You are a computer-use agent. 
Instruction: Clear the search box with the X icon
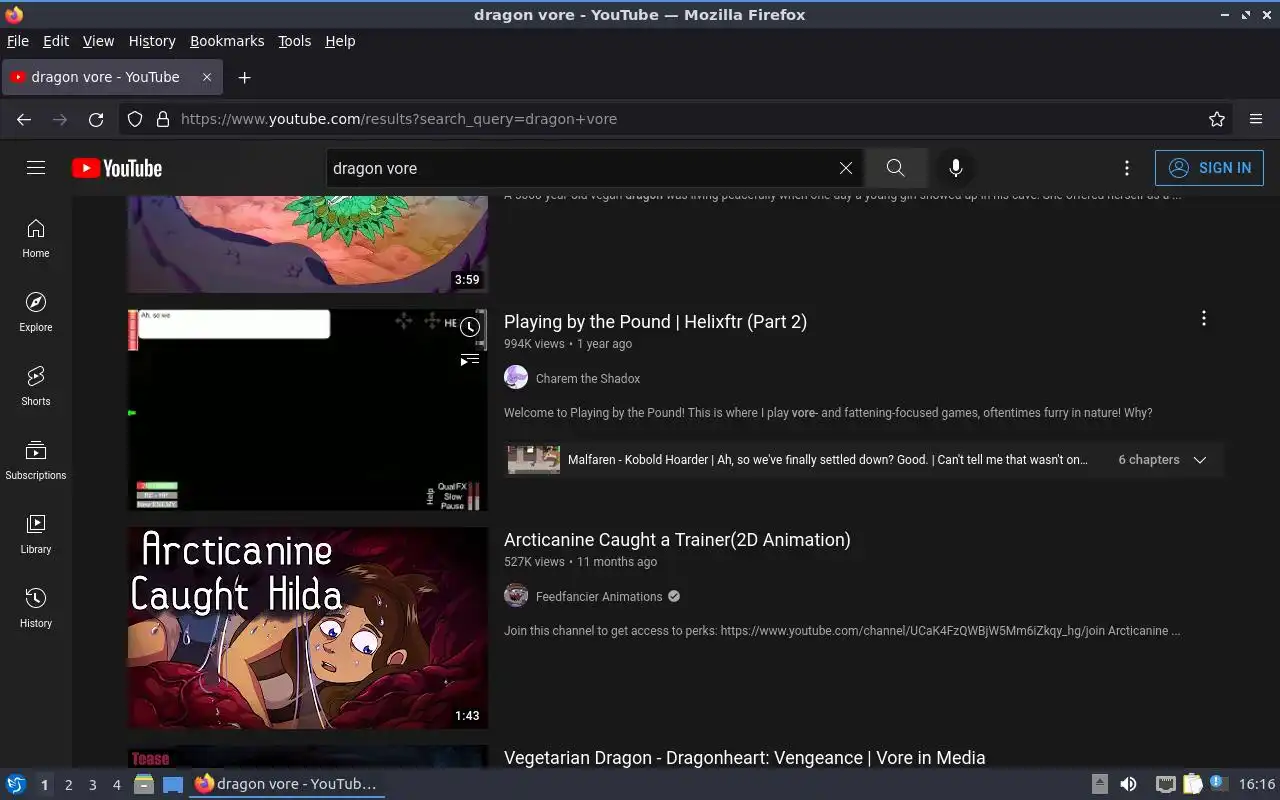(x=846, y=168)
